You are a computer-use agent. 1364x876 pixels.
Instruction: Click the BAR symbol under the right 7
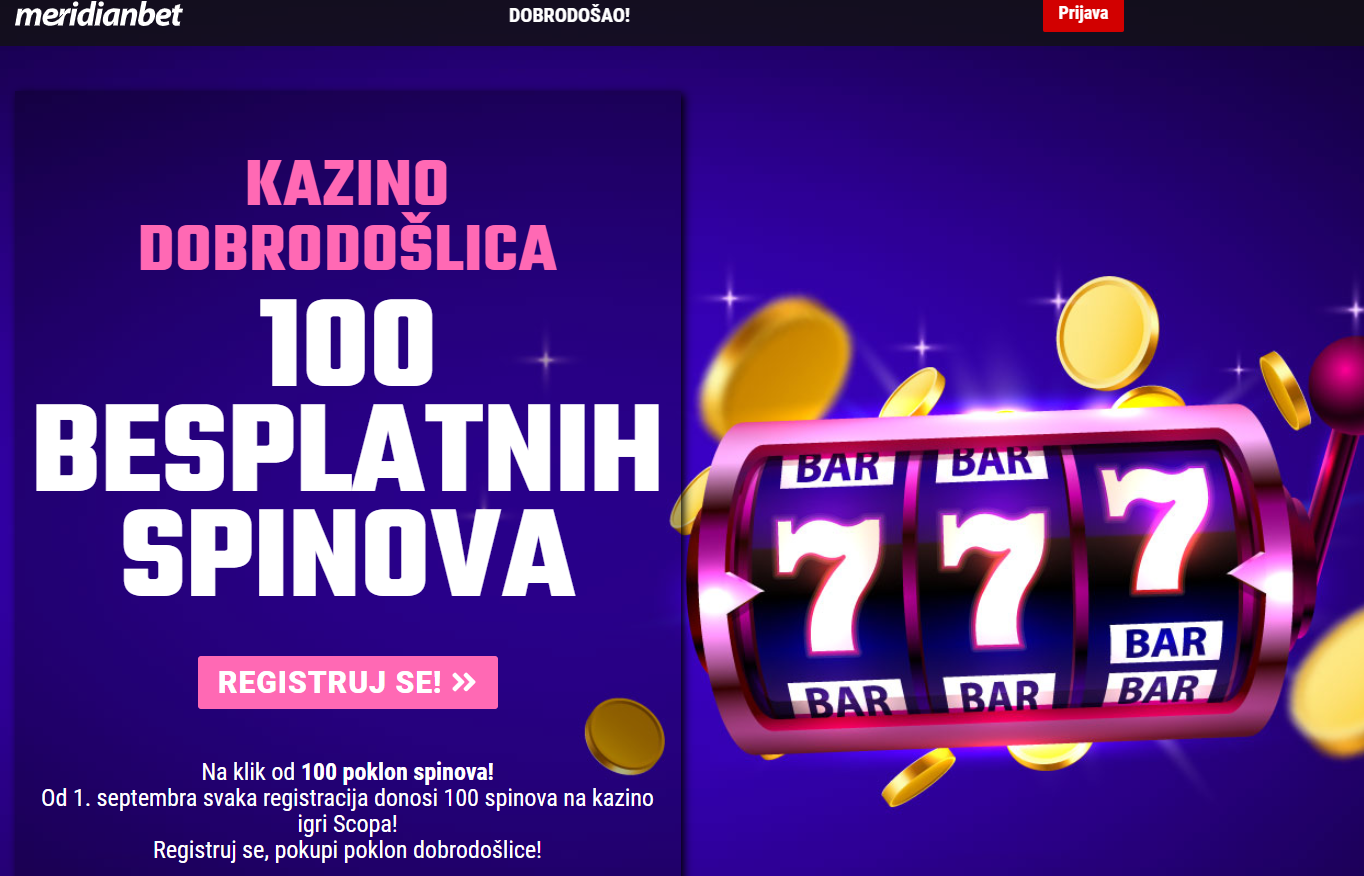pyautogui.click(x=1165, y=642)
